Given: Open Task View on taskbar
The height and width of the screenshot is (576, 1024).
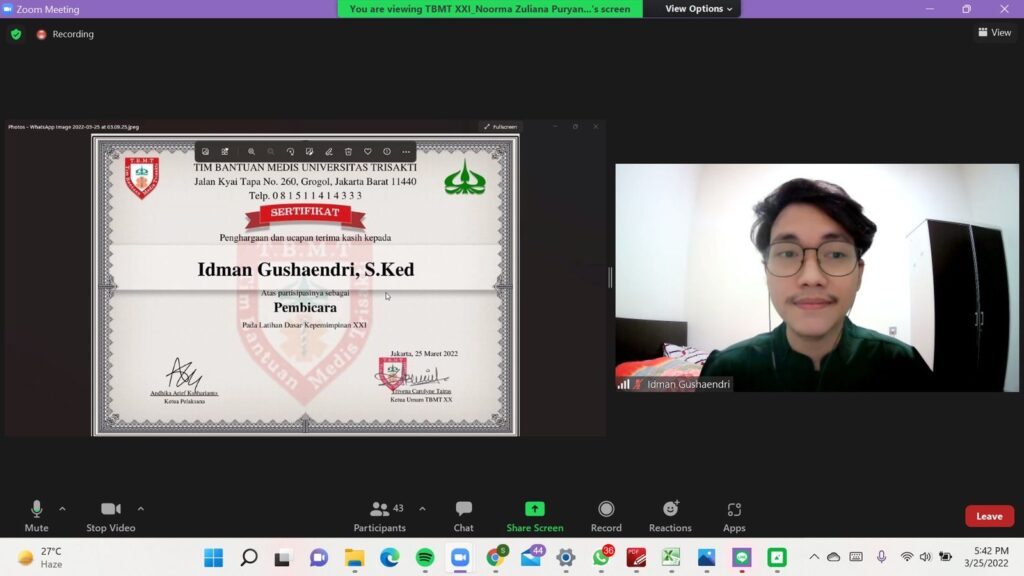Looking at the screenshot, I should point(282,558).
